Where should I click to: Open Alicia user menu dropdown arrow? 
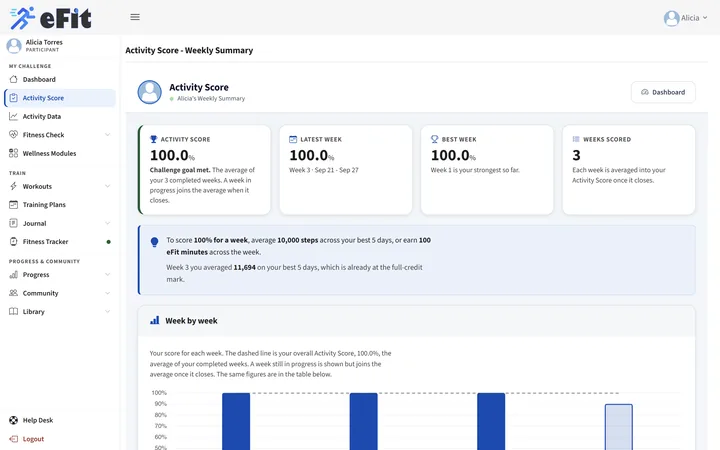(x=705, y=18)
